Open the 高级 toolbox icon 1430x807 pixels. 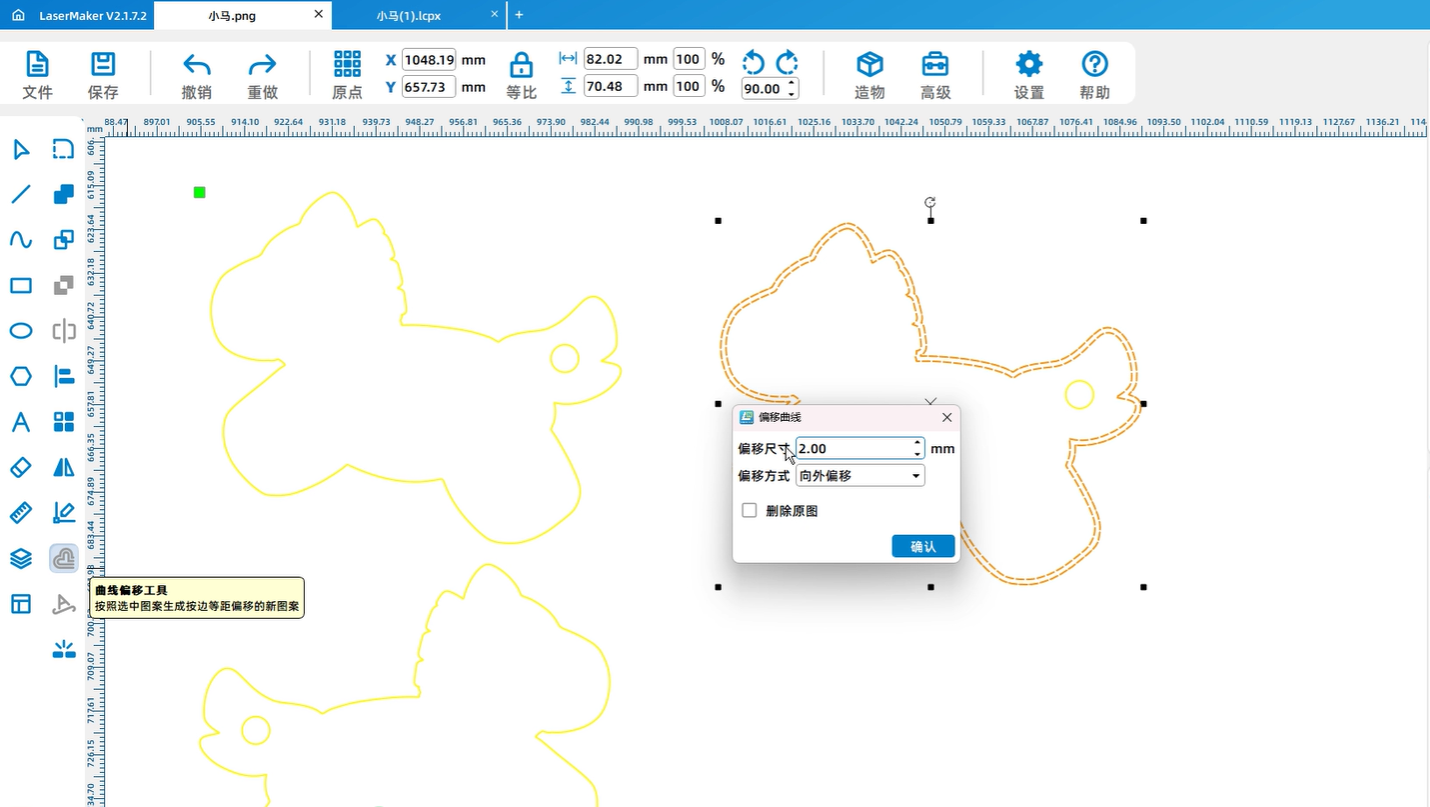tap(935, 65)
